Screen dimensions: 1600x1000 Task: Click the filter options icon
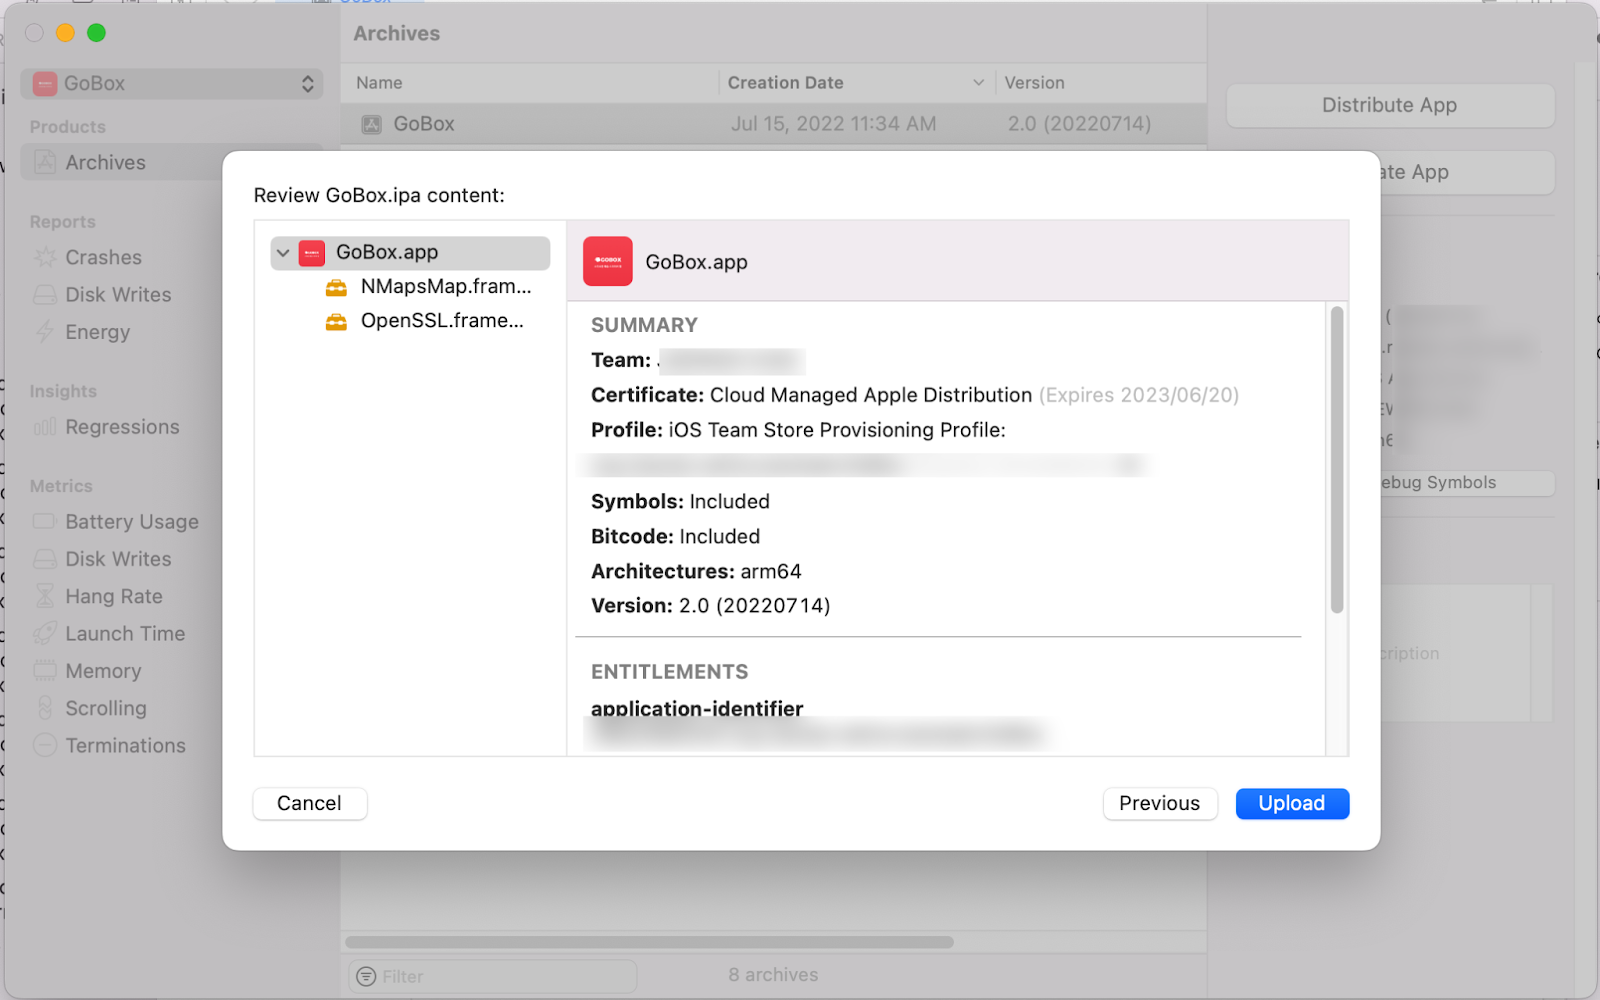tap(366, 976)
